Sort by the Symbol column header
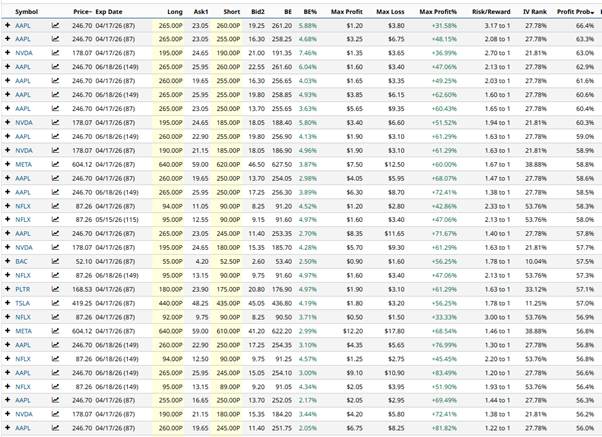Screen dimensions: 602x437 click(x=26, y=12)
